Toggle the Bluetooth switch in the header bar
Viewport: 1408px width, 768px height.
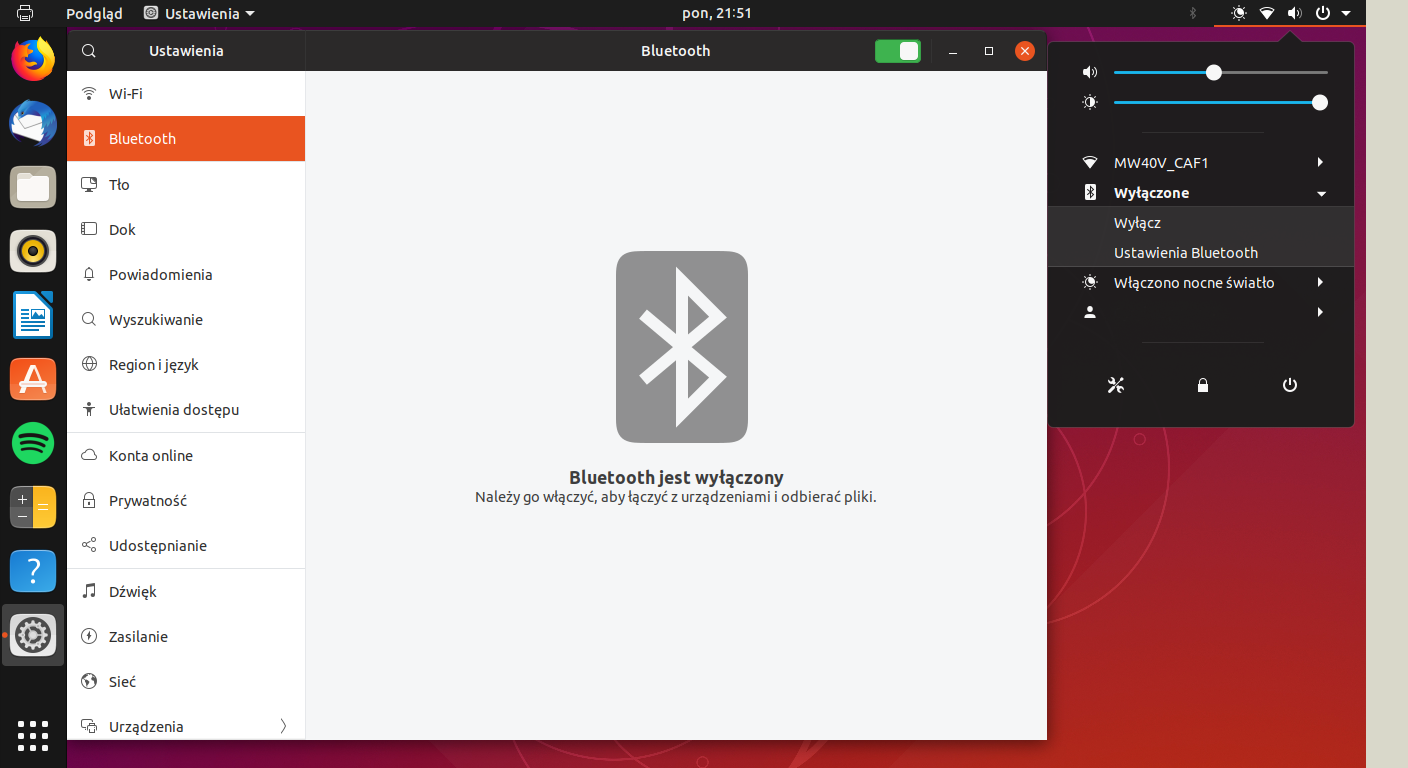click(898, 51)
